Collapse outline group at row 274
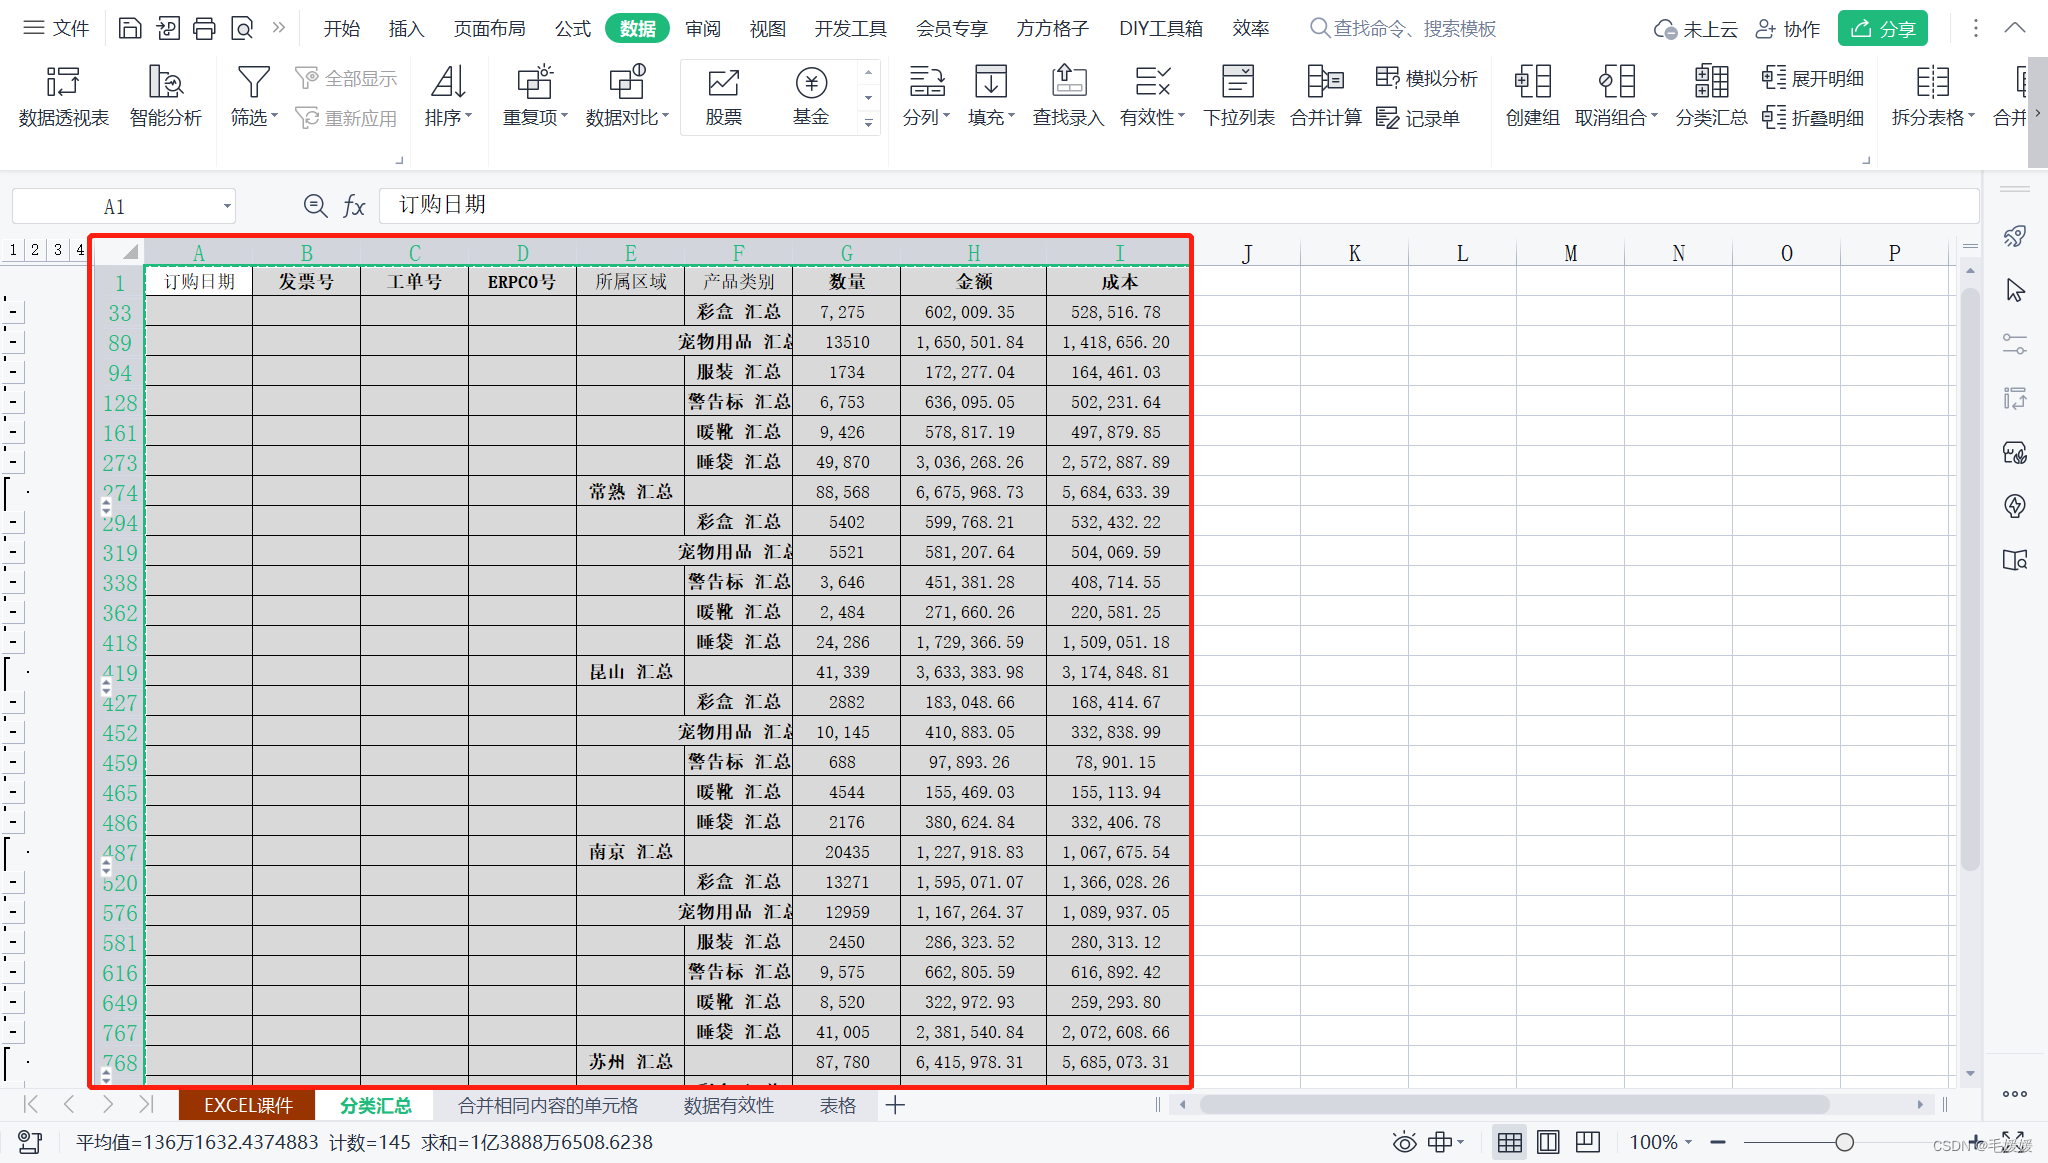This screenshot has height=1163, width=2048. pyautogui.click(x=8, y=492)
